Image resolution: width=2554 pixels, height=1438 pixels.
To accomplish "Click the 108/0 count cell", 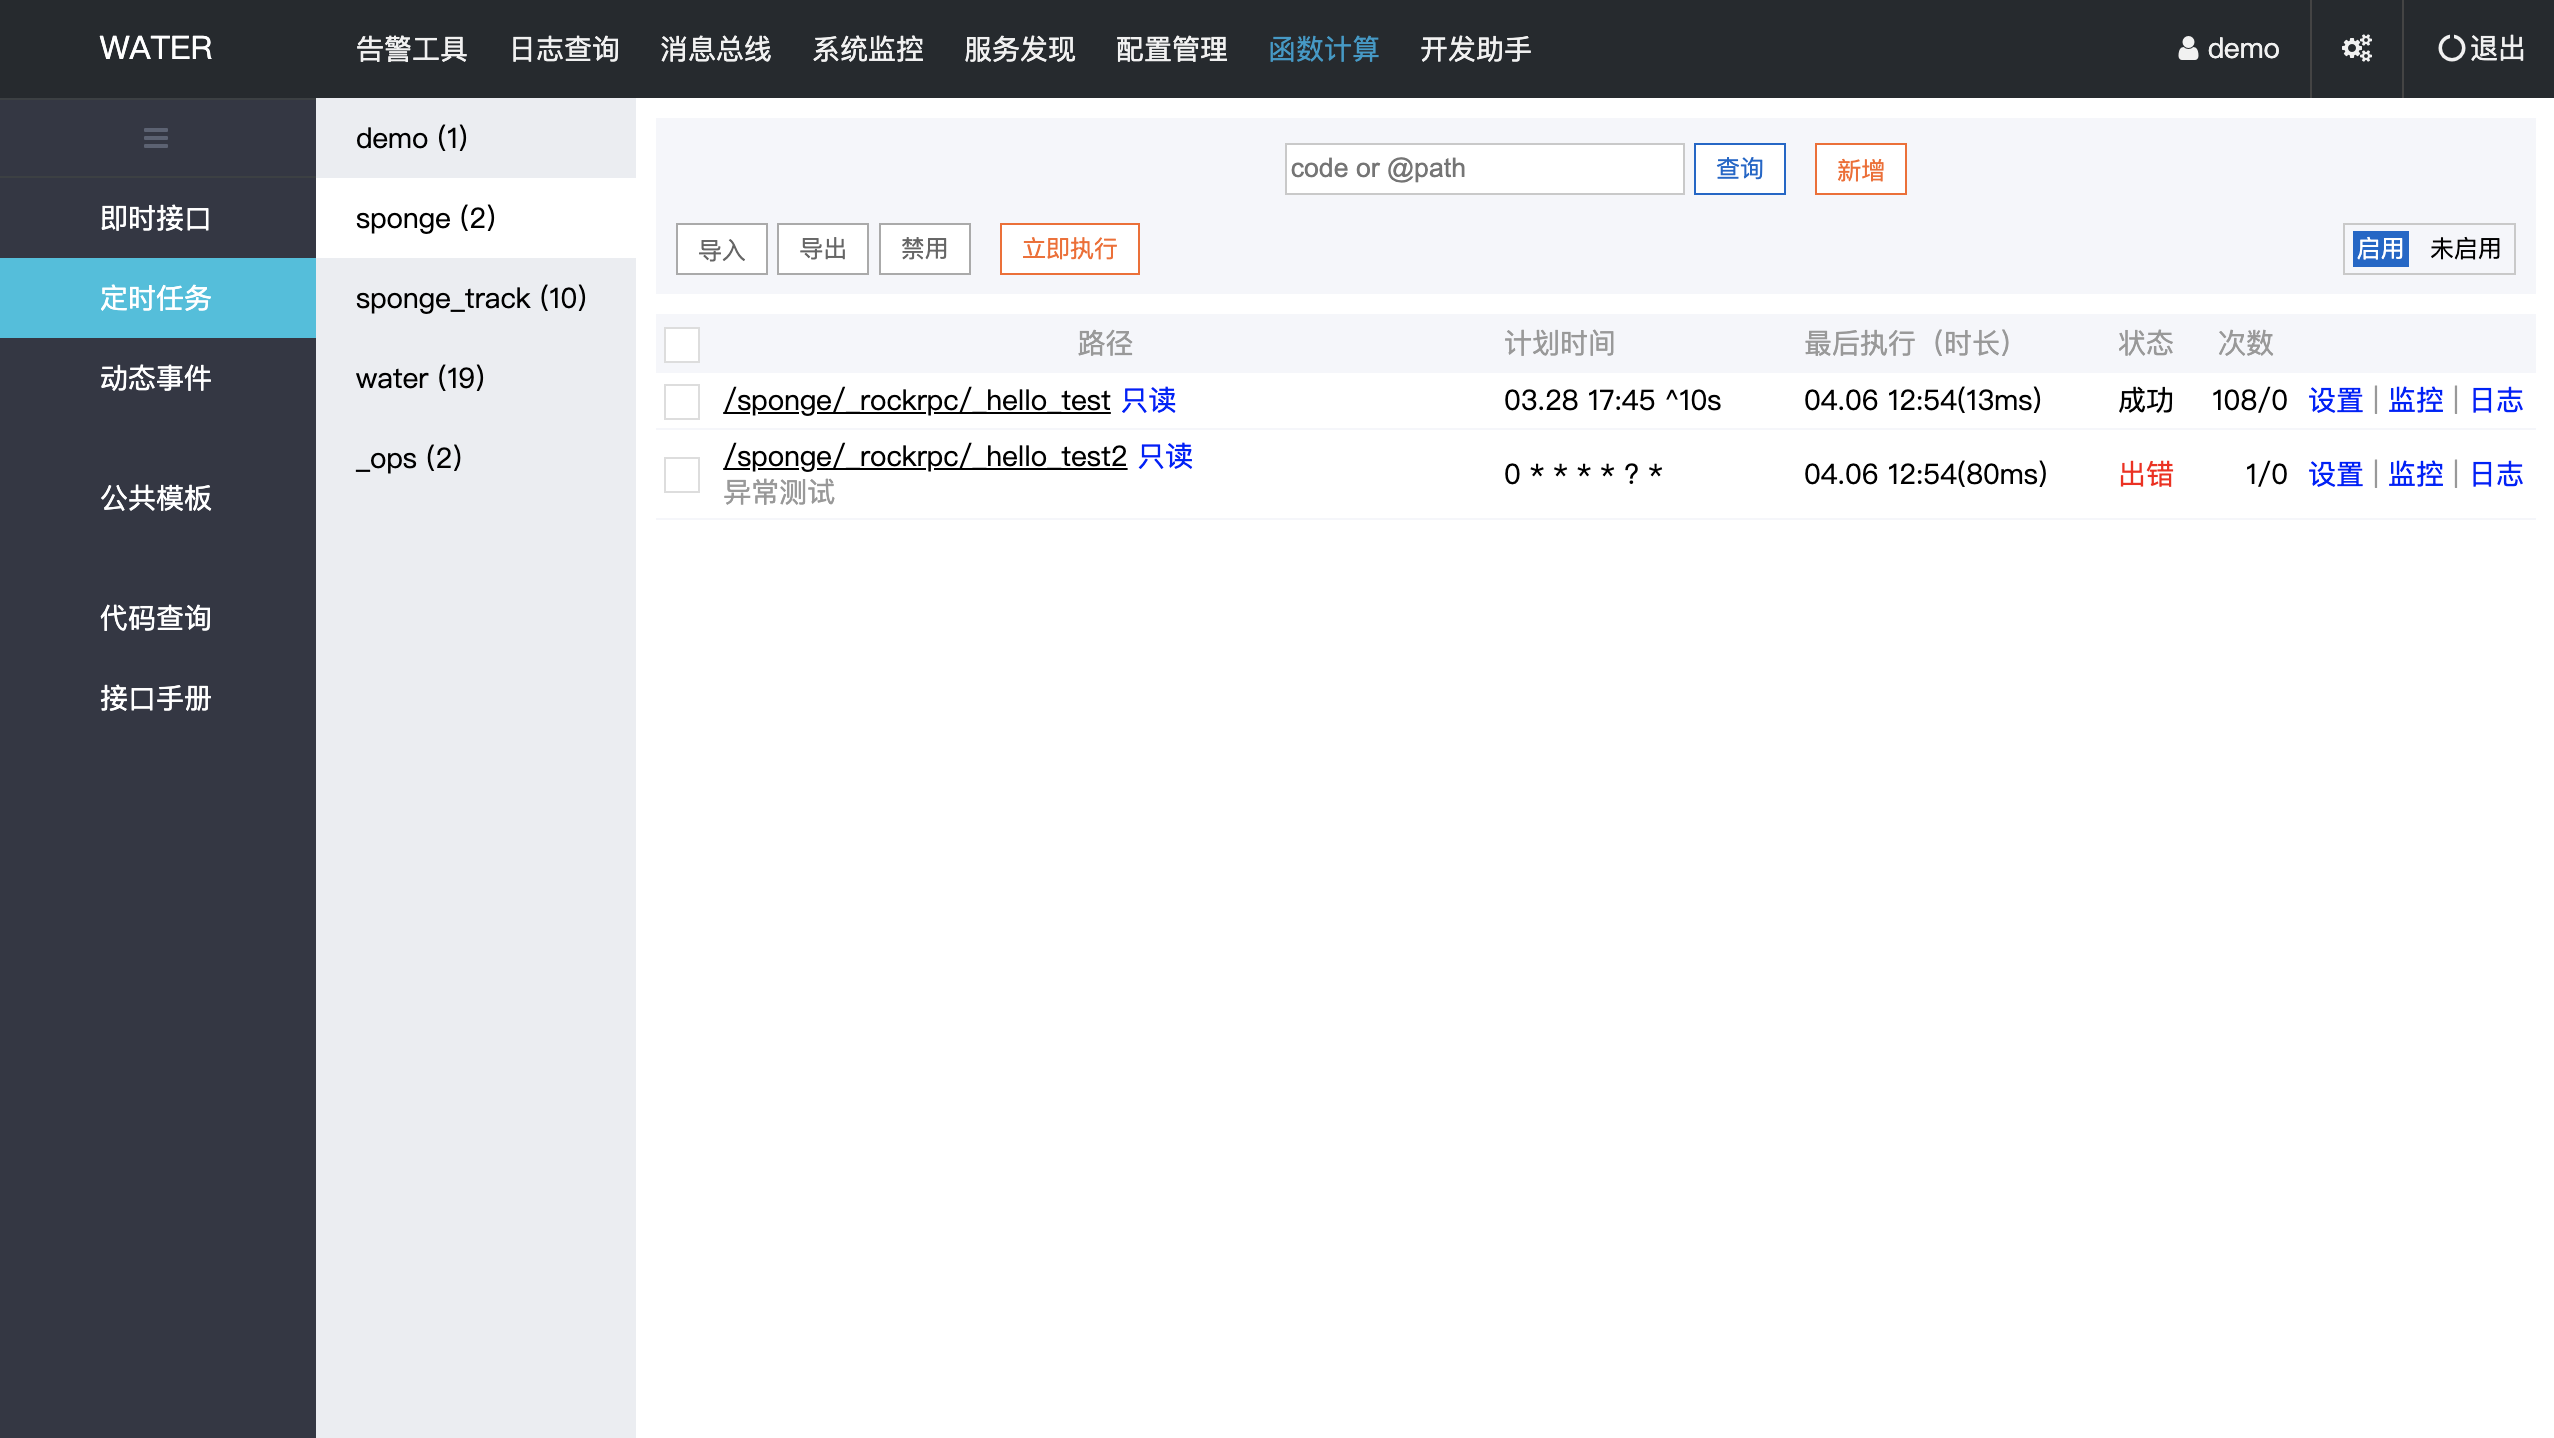I will coord(2249,400).
